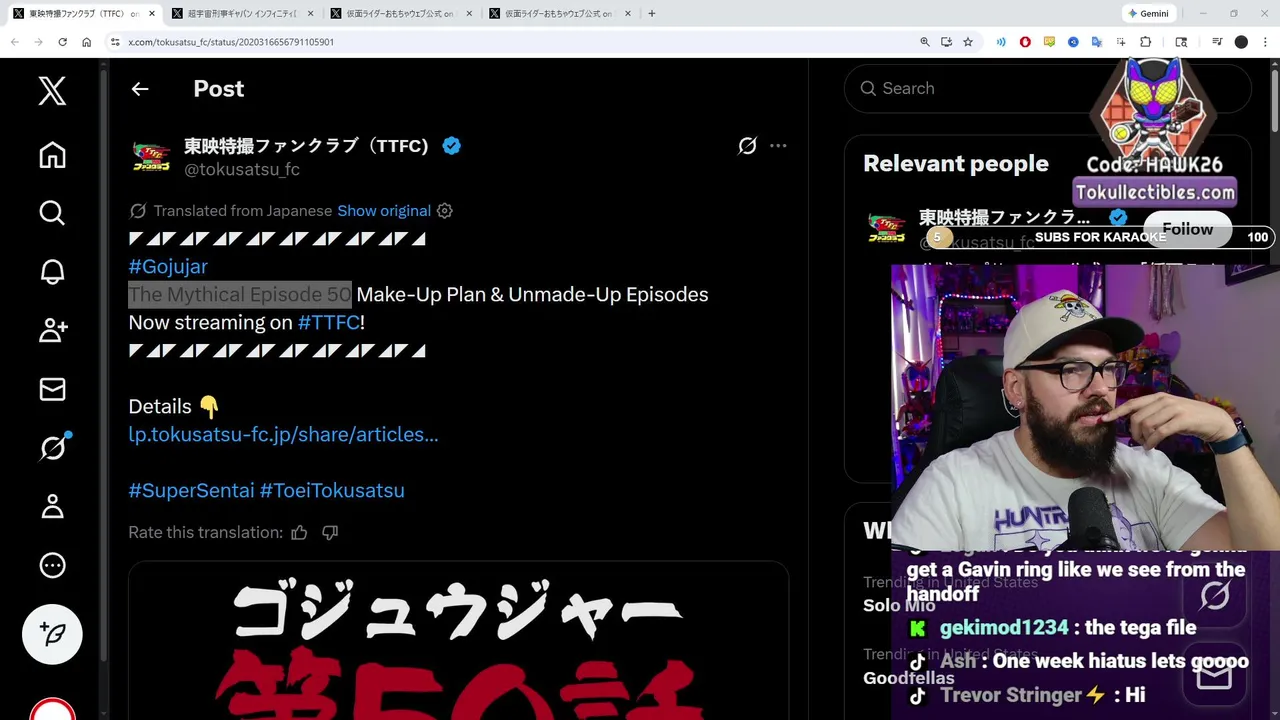1280x720 pixels.
Task: Click the @tokusatsu_fc handle
Action: tap(242, 170)
